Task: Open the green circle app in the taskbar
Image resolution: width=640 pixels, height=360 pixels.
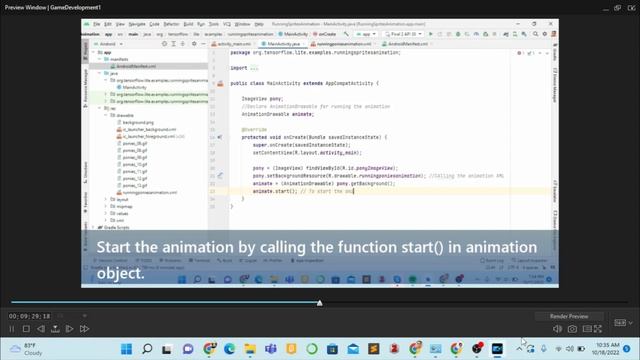Action: [312, 349]
